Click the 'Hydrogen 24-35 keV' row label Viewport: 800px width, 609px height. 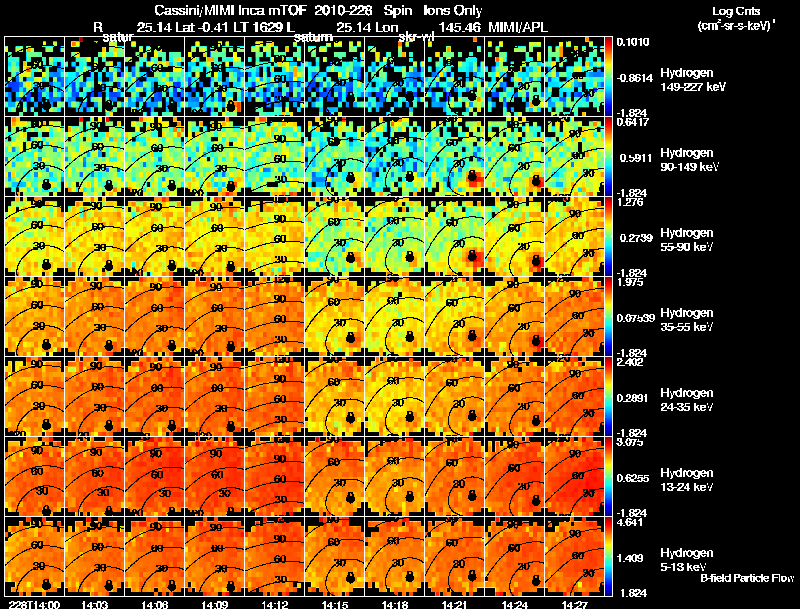[x=687, y=400]
